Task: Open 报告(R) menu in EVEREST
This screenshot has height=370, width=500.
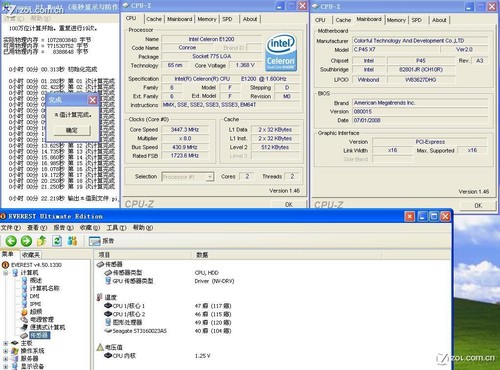Action: pos(63,228)
